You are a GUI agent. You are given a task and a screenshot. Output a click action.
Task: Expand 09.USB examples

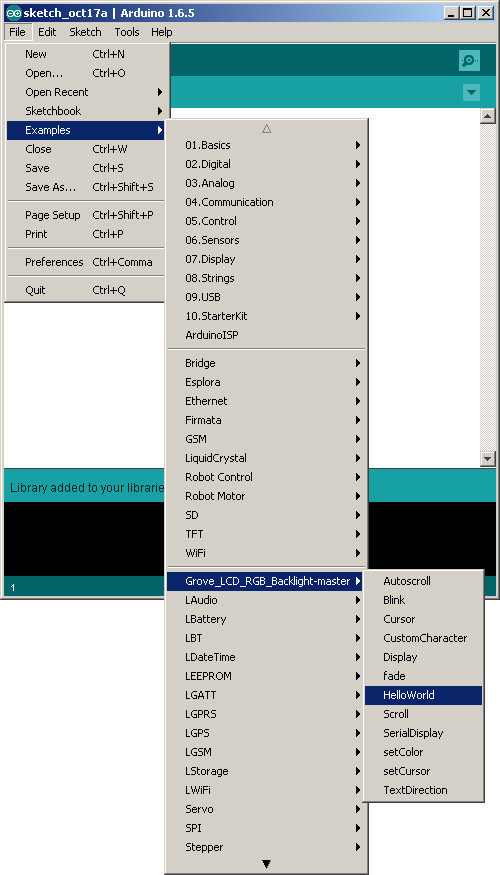tap(266, 297)
